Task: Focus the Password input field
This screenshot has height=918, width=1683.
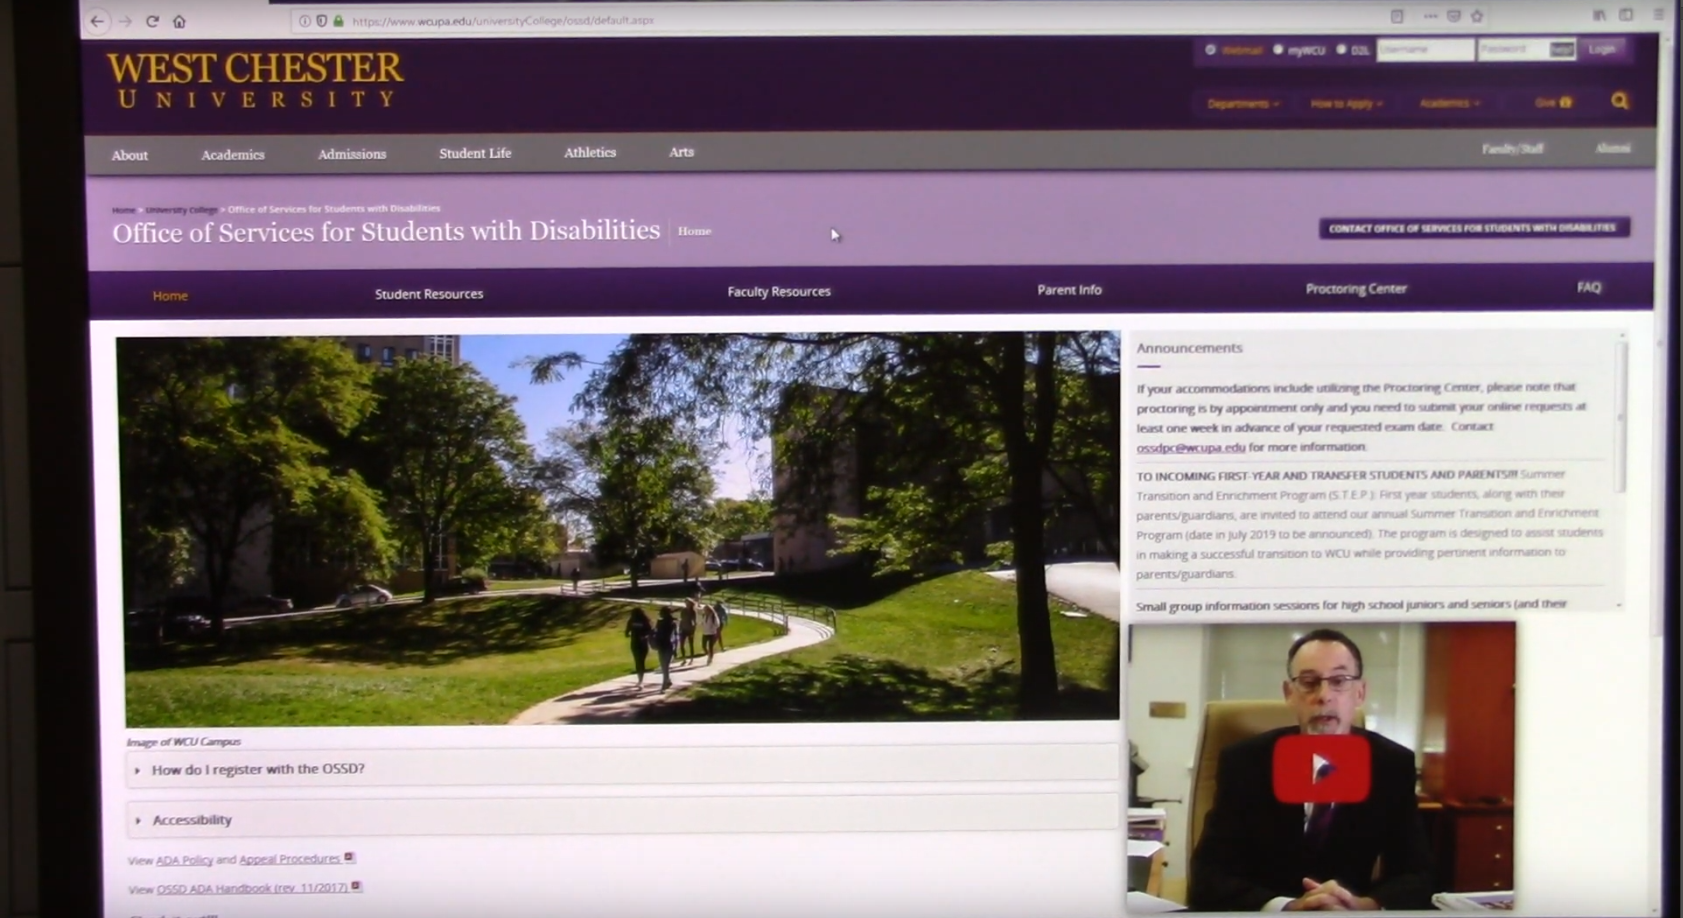Action: pos(1526,49)
